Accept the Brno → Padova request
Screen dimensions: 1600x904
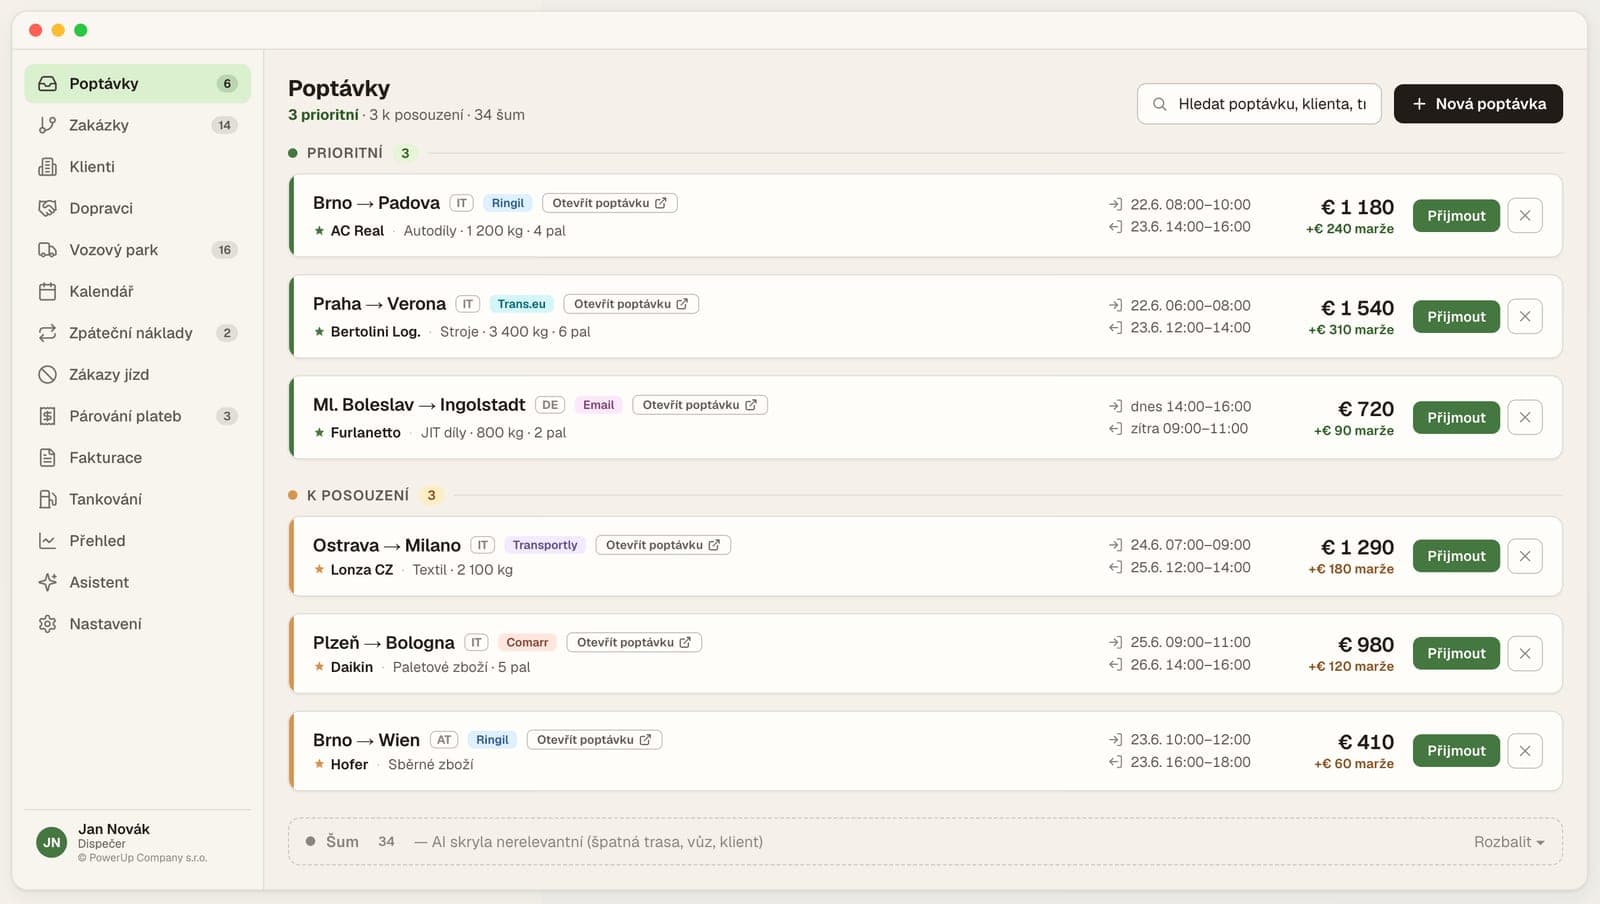(x=1456, y=215)
